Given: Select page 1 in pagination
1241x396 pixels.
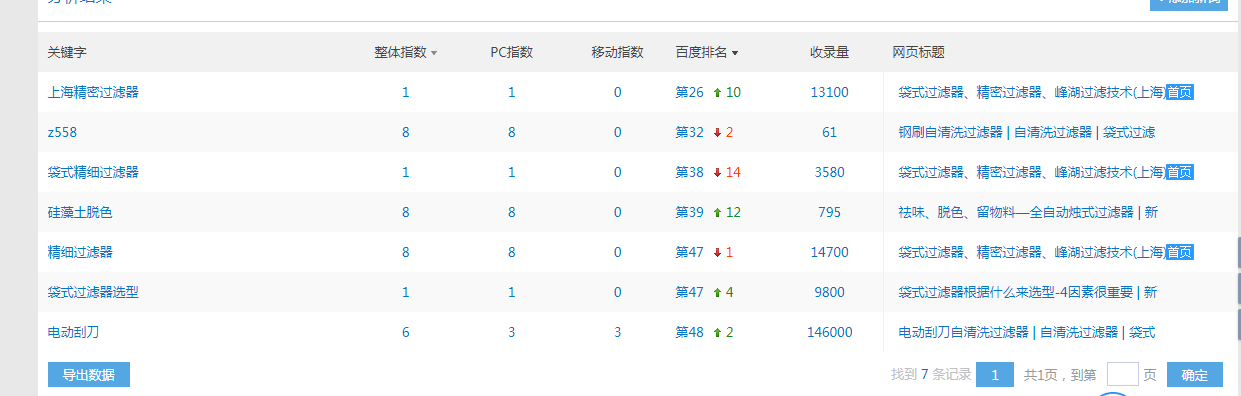Looking at the screenshot, I should pos(995,375).
